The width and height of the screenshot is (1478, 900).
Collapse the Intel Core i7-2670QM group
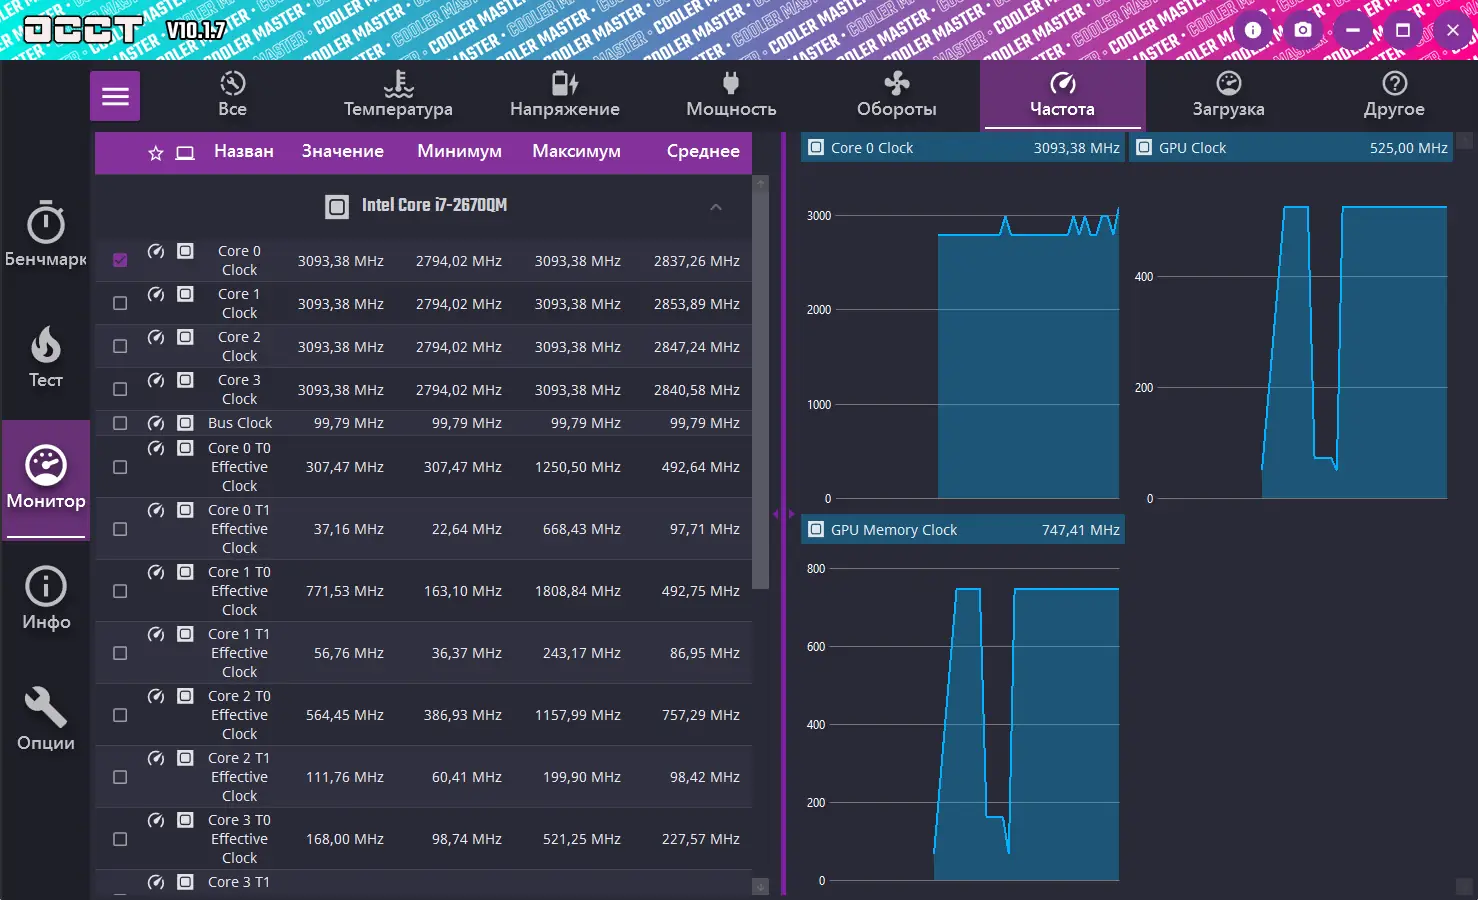(716, 206)
